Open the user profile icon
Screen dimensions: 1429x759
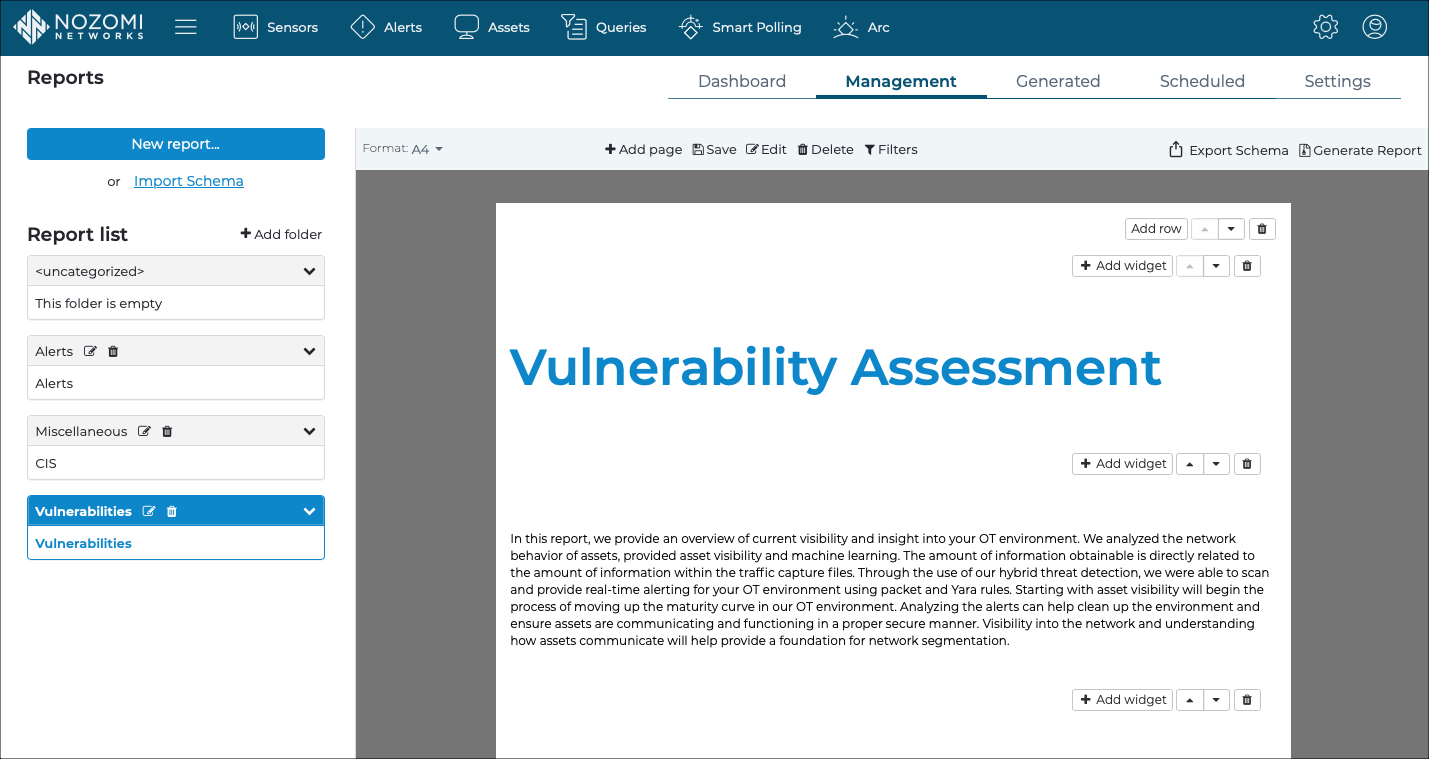pyautogui.click(x=1375, y=27)
